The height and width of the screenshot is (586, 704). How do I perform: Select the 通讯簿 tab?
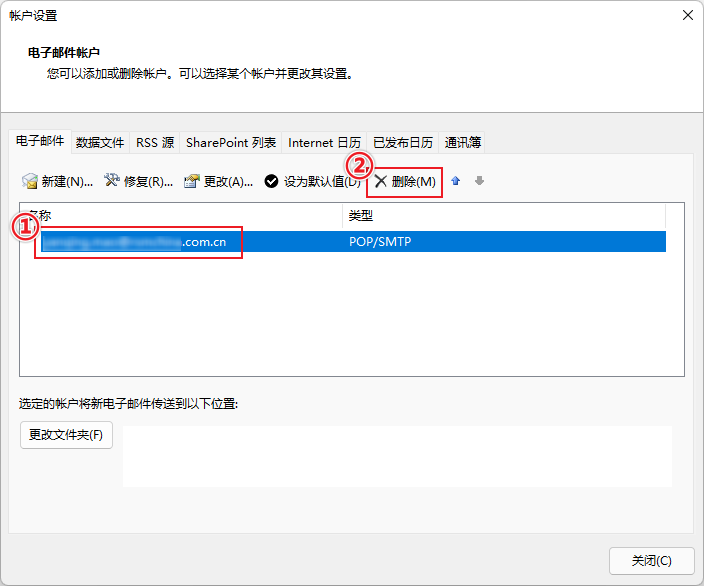[x=463, y=143]
